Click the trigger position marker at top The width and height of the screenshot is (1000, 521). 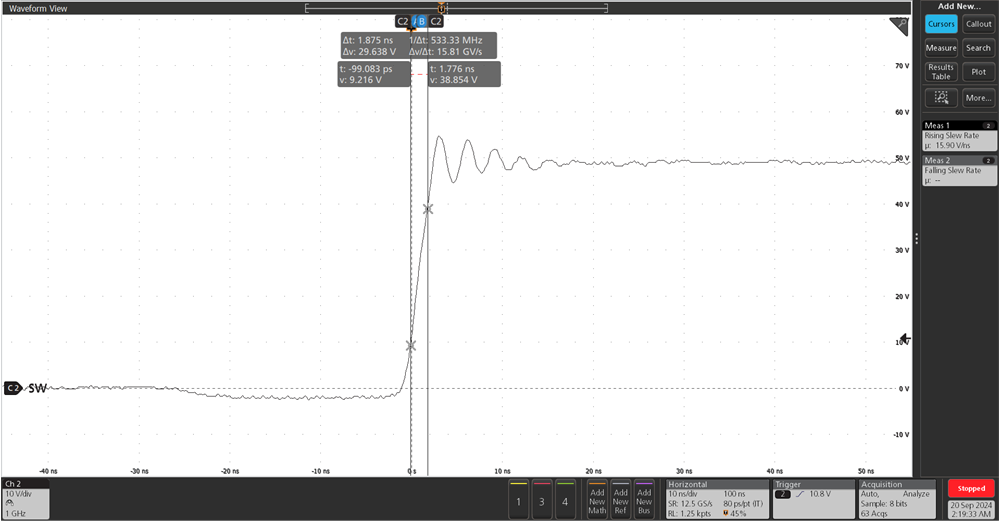441,8
